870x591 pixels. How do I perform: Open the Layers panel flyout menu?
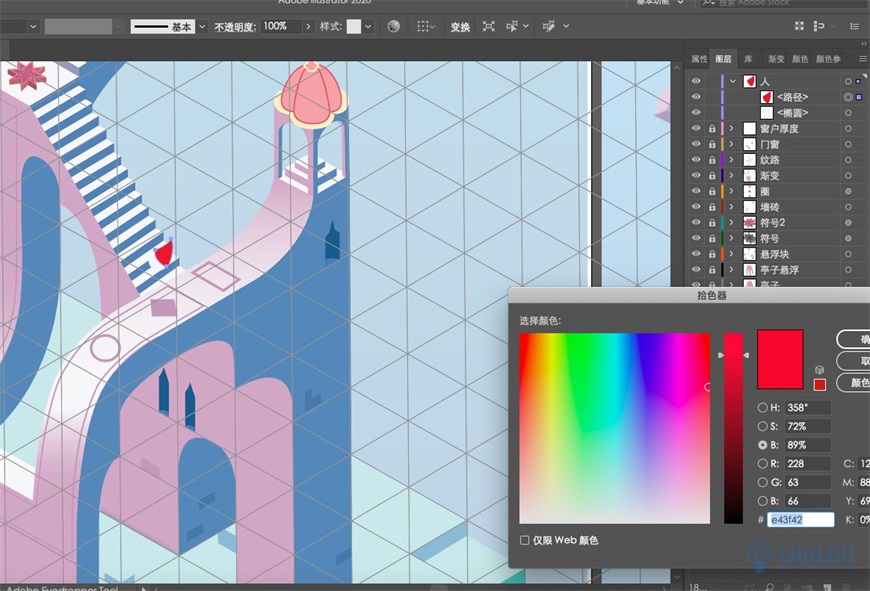pyautogui.click(x=862, y=57)
